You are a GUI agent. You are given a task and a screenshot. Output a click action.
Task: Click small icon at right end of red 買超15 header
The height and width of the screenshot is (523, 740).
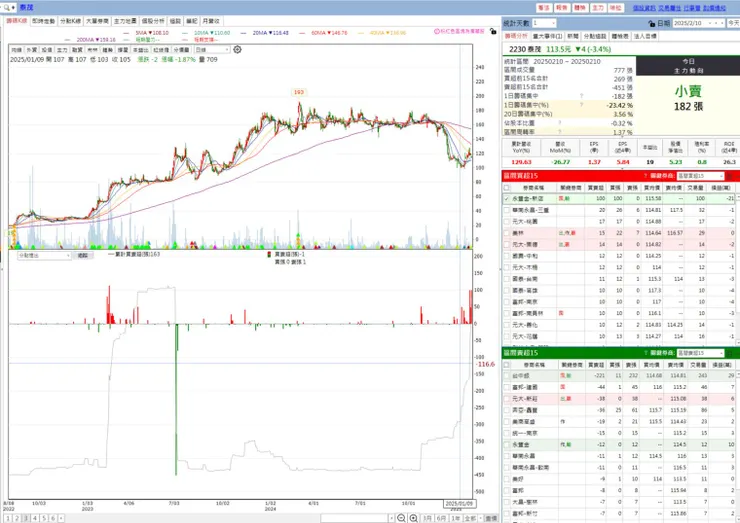coord(729,176)
